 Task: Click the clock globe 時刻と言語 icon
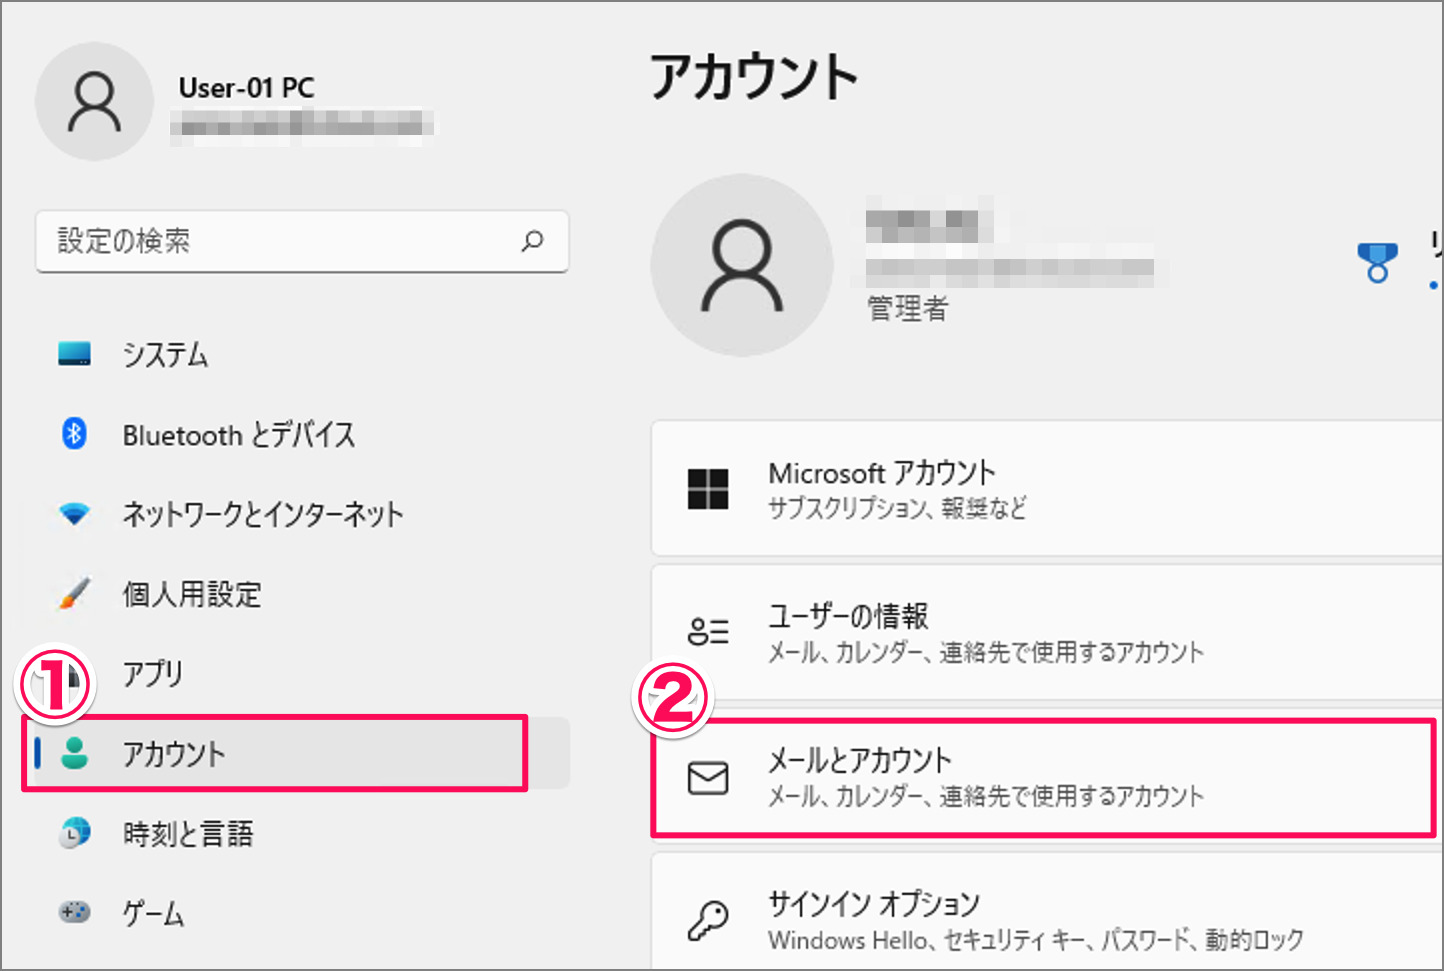pyautogui.click(x=74, y=833)
